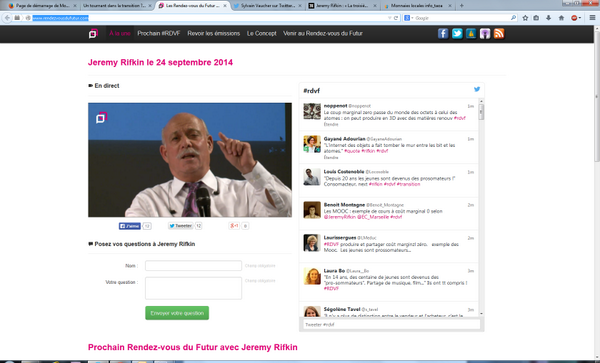Click the highlighted URL in the address bar
Screen dimensions: 600x363
(x=60, y=18)
